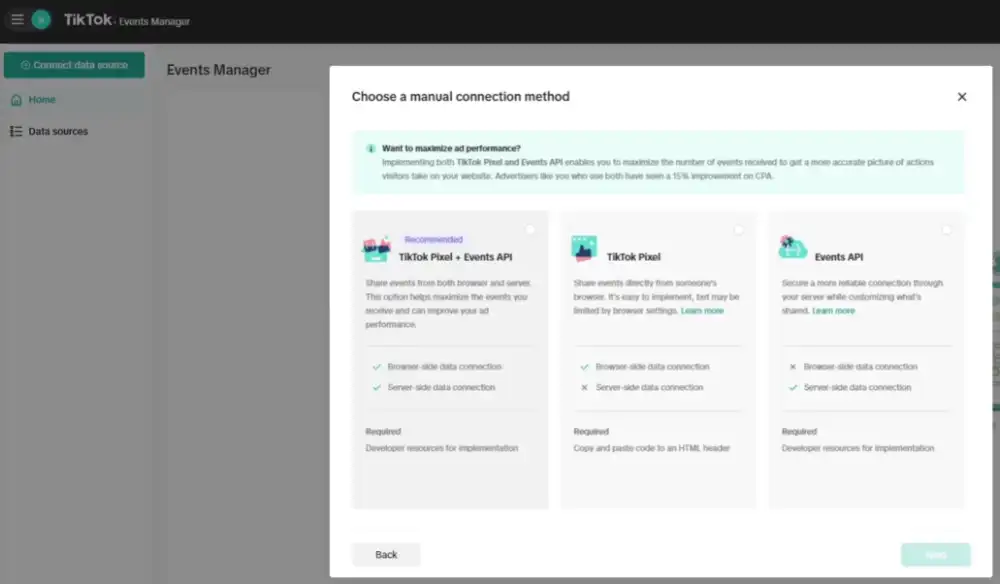Screen dimensions: 1000x584
Task: Click Required label in Events API card
Action: click(x=799, y=432)
